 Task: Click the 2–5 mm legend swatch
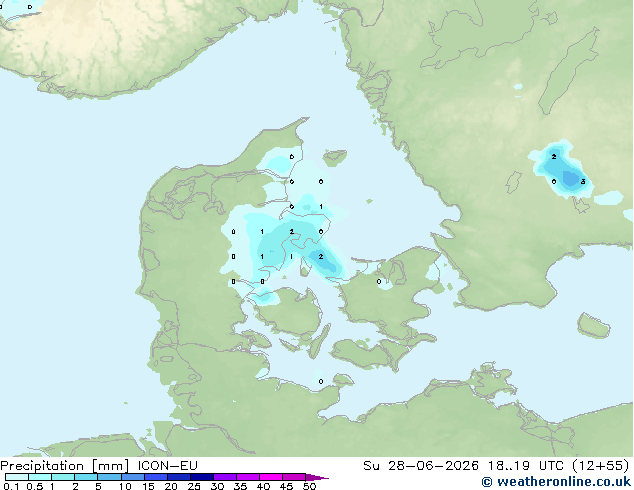(x=86, y=477)
